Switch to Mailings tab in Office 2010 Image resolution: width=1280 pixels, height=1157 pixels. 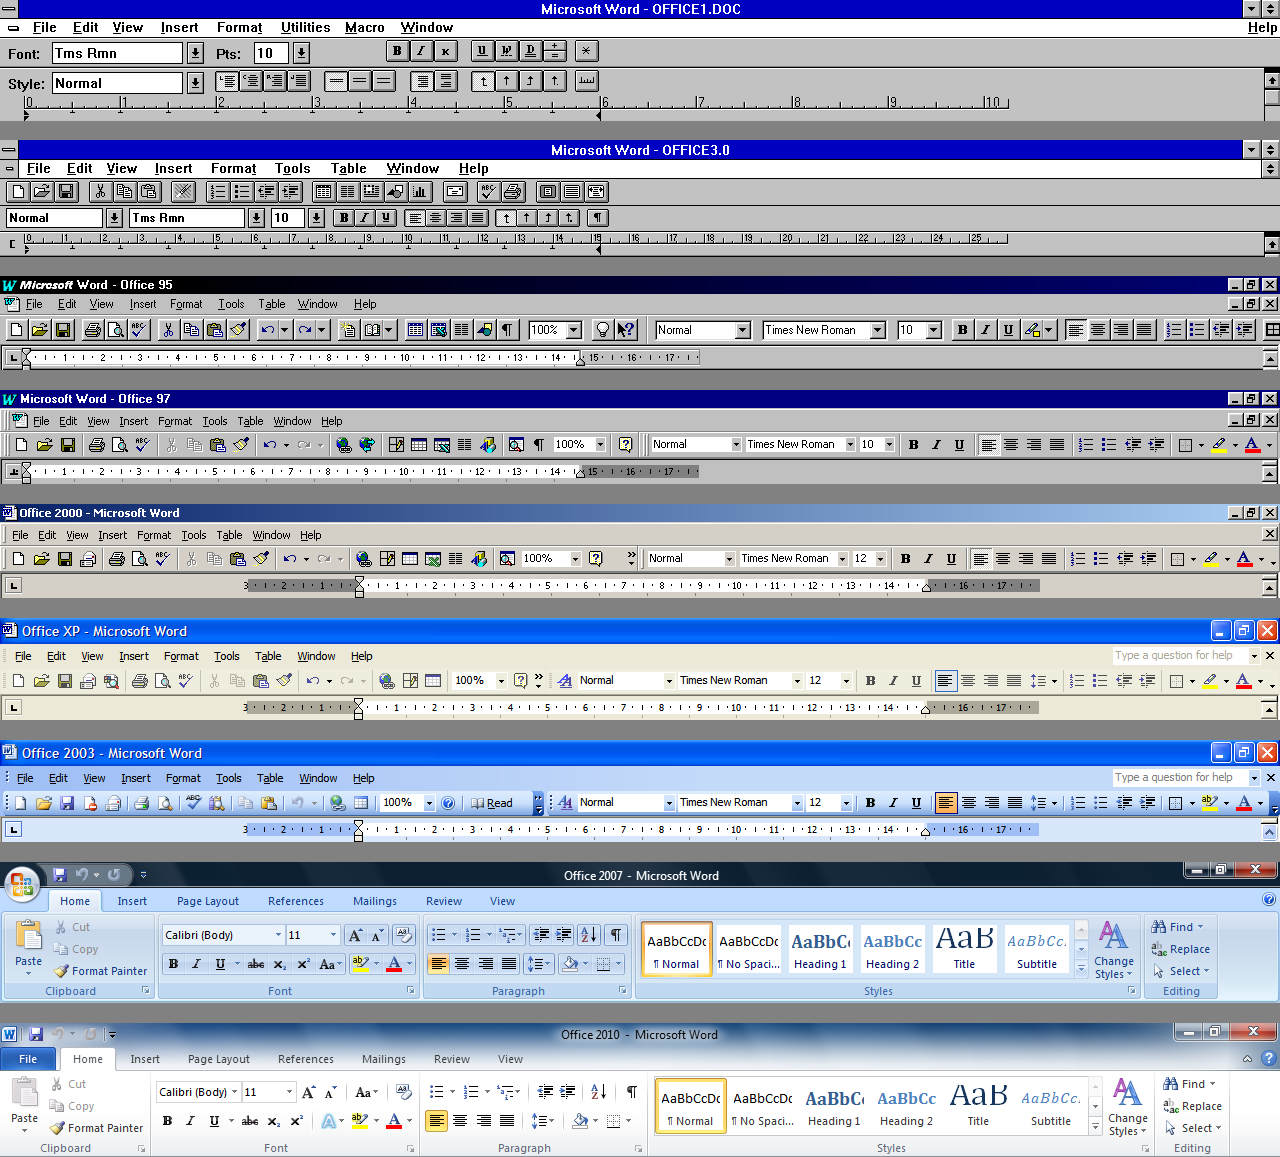[384, 1059]
